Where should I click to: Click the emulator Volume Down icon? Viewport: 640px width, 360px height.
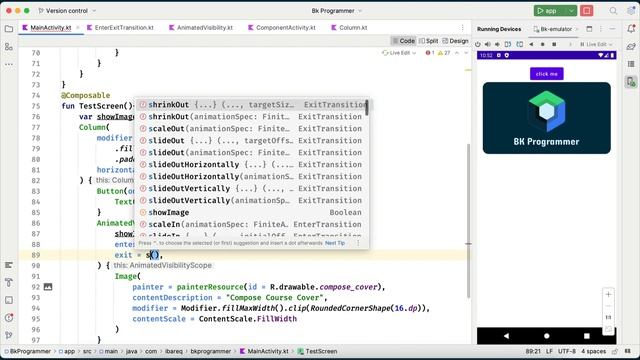coord(497,44)
